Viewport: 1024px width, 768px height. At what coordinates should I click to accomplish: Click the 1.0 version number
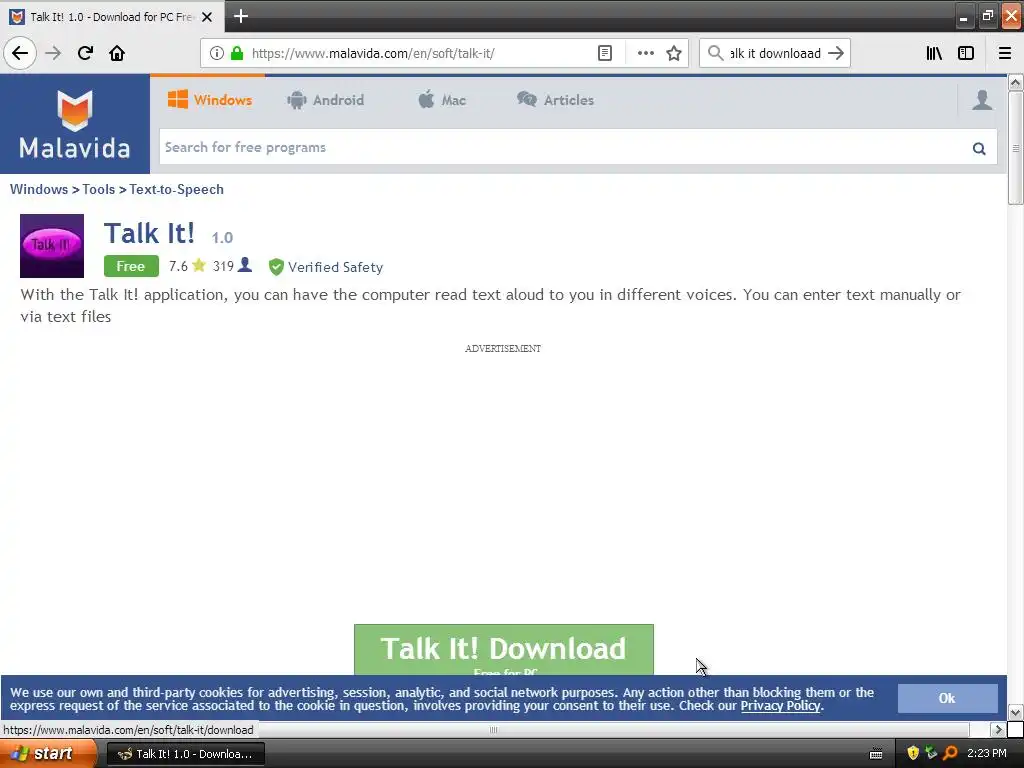(222, 238)
